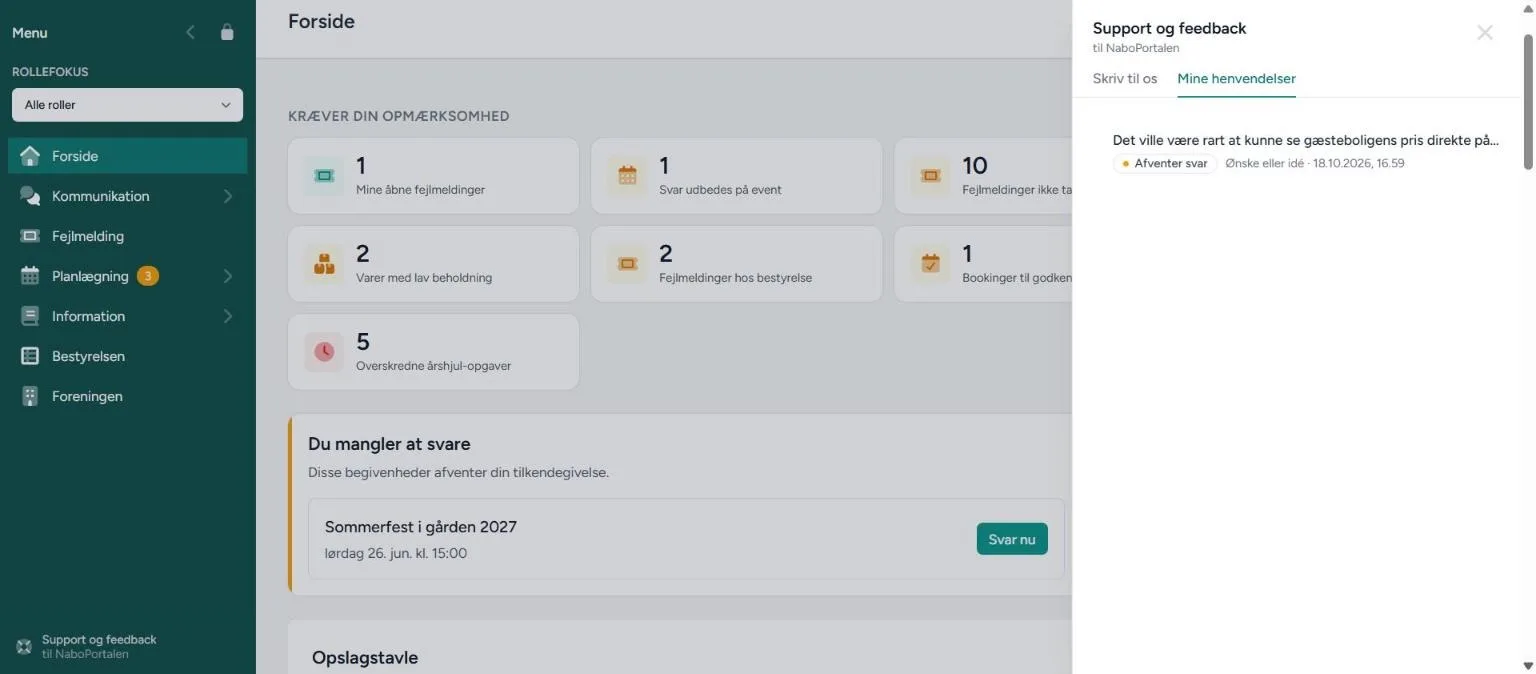
Task: Click the Information document icon
Action: [x=30, y=316]
